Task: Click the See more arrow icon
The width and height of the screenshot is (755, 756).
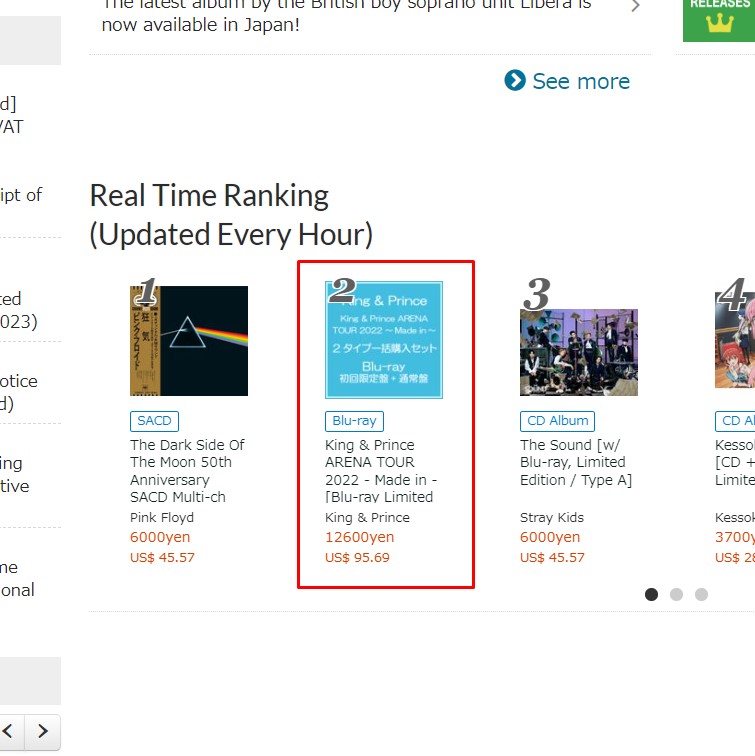Action: 515,81
